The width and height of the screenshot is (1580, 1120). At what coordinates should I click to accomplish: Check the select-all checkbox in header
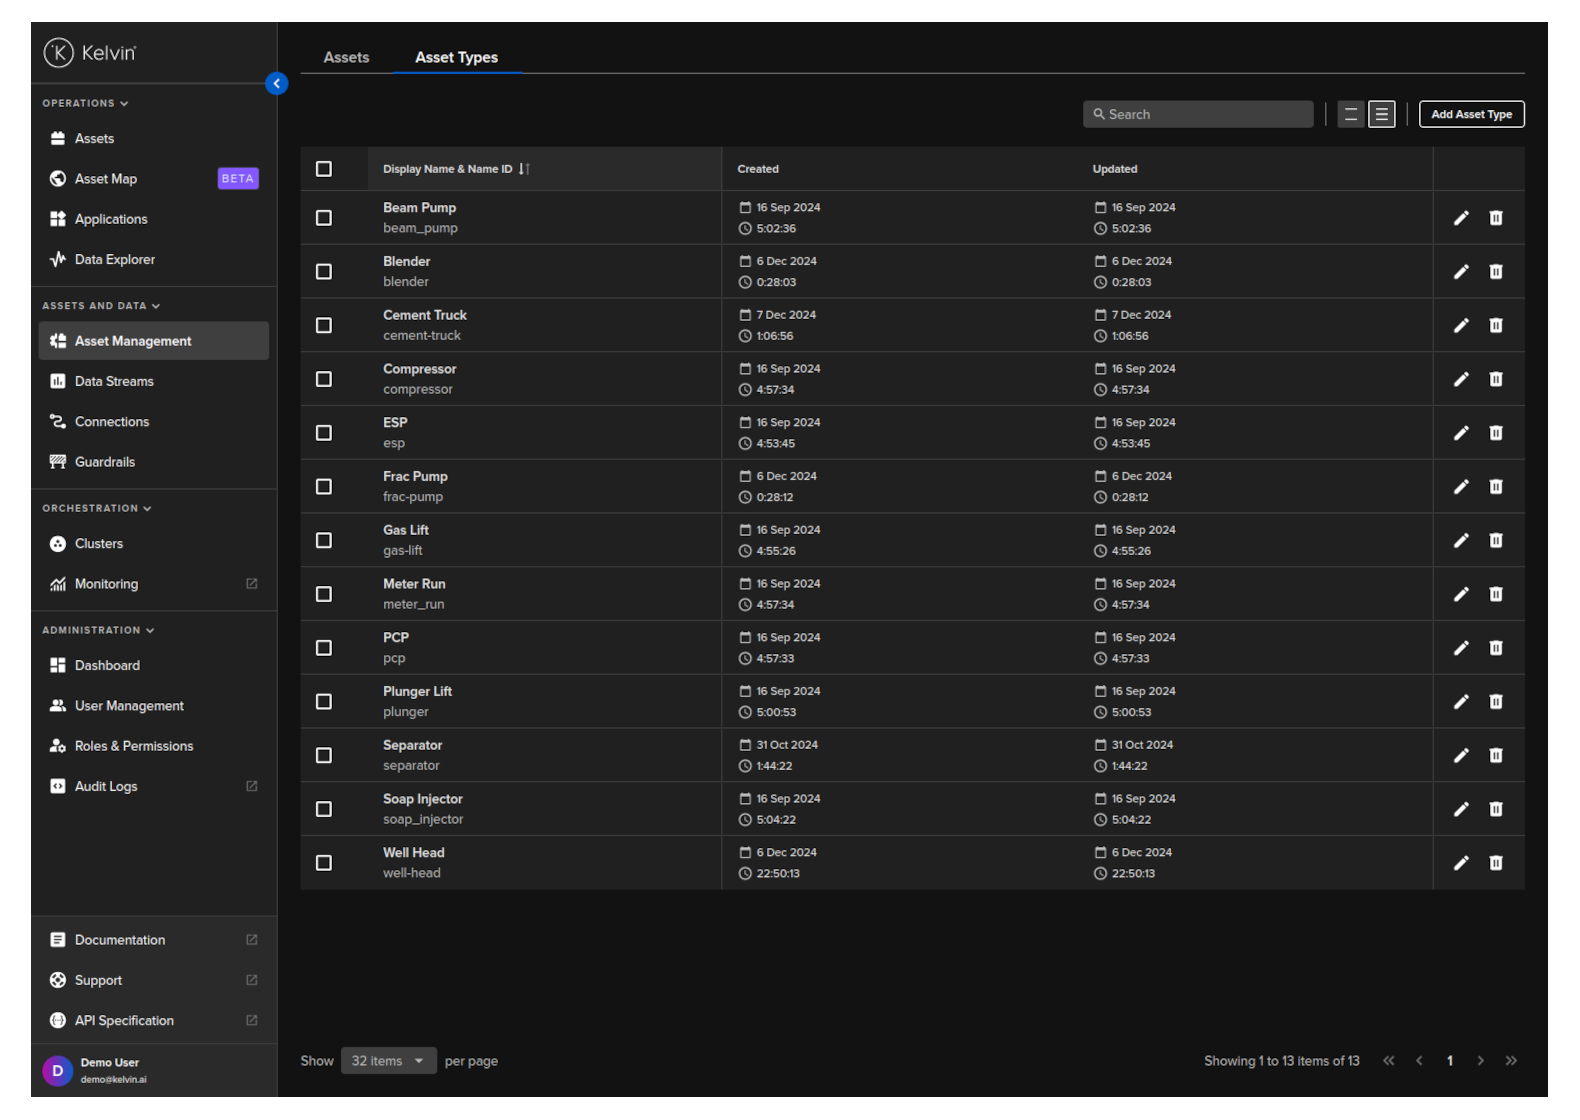coord(324,169)
